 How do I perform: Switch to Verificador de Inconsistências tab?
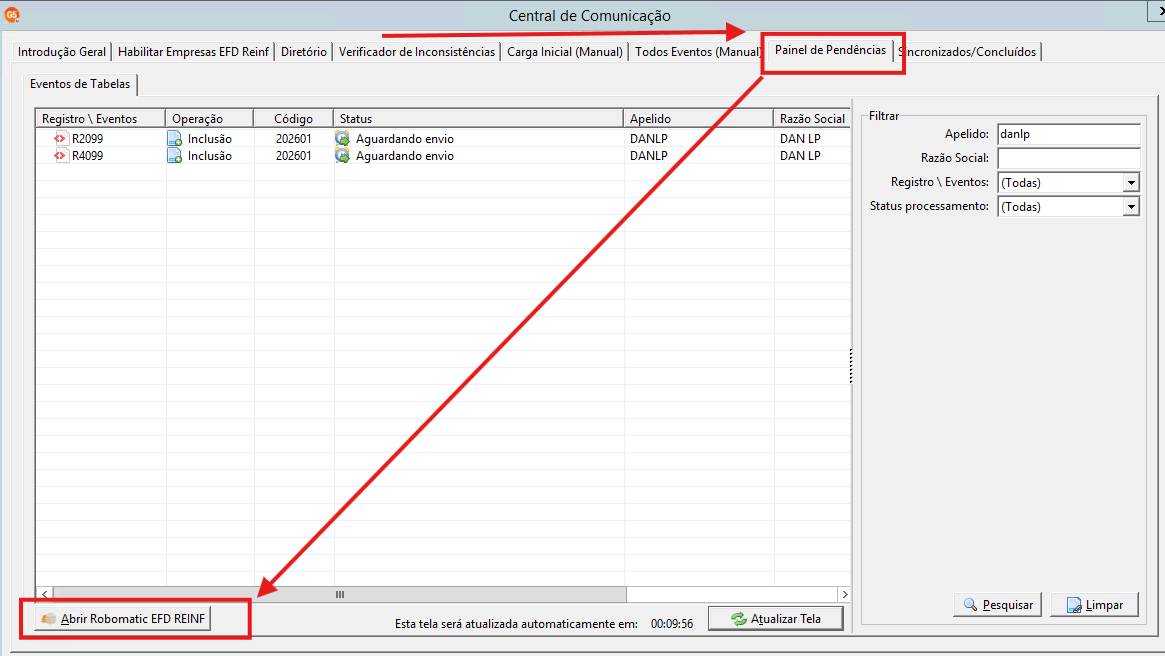(x=417, y=52)
